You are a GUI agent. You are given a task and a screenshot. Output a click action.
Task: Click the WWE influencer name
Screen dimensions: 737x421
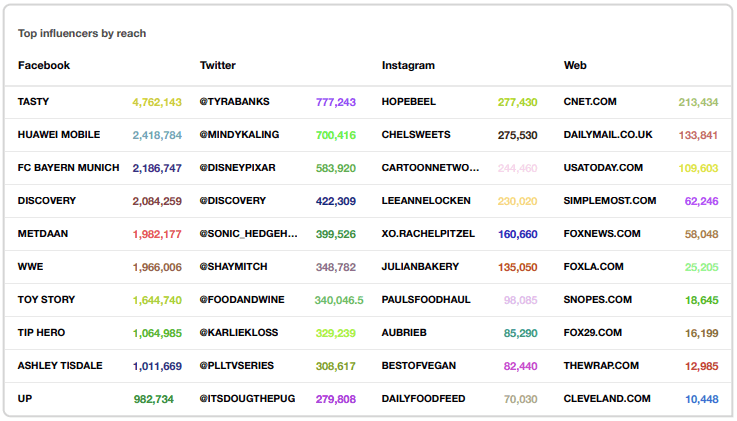(x=31, y=266)
